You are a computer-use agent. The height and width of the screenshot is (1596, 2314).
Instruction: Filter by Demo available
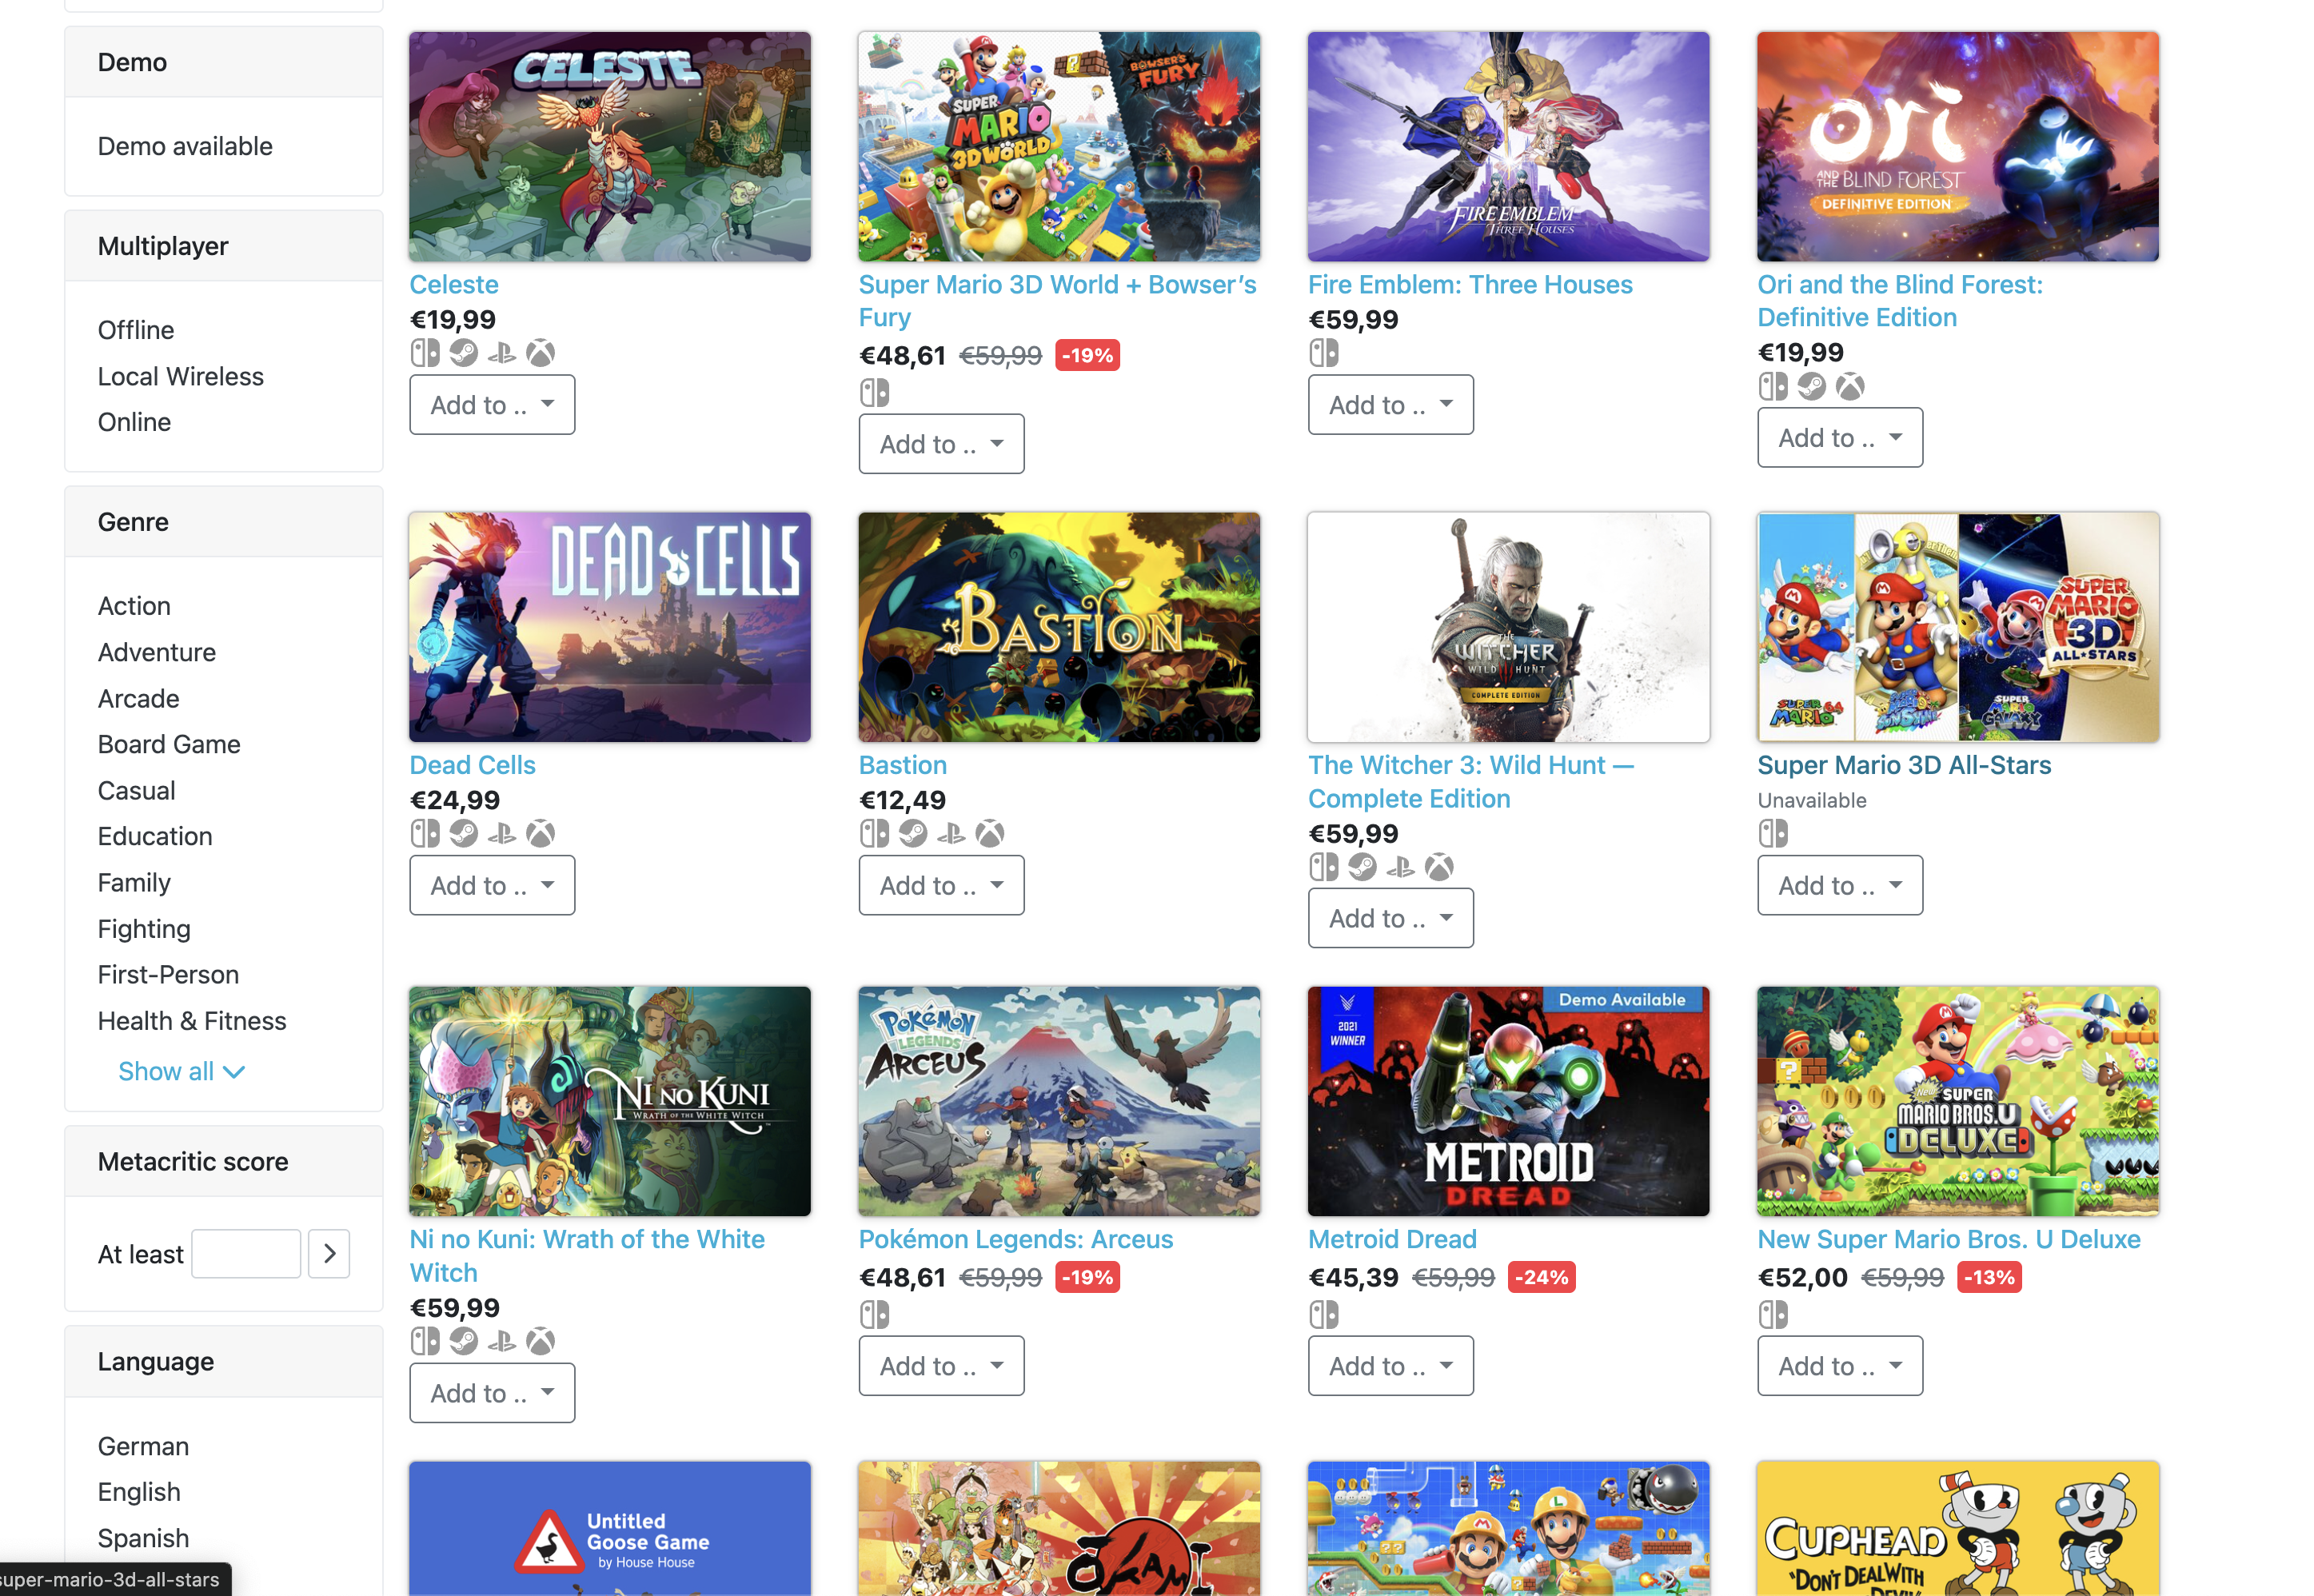(185, 146)
